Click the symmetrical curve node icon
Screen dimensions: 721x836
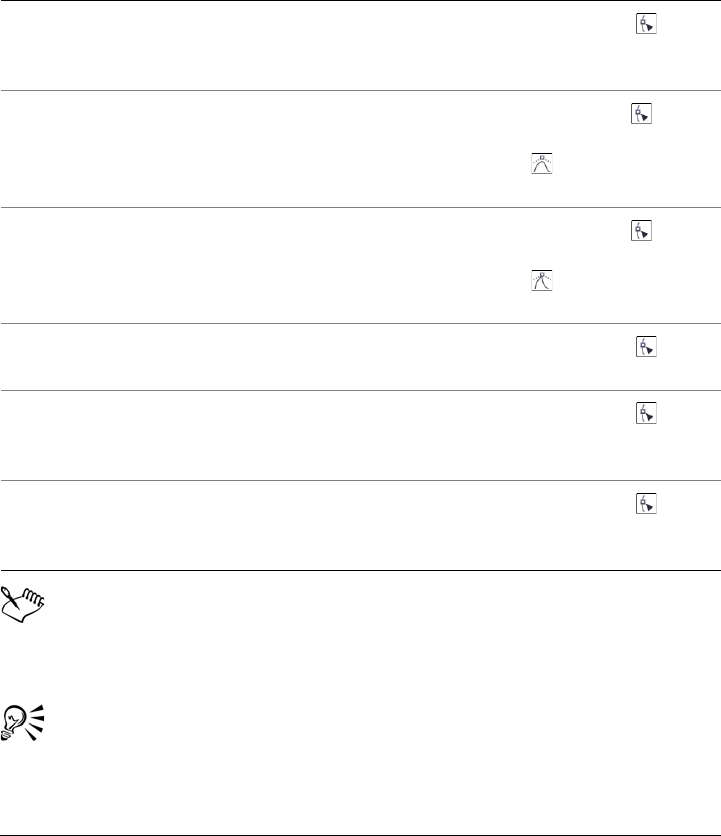[x=541, y=164]
